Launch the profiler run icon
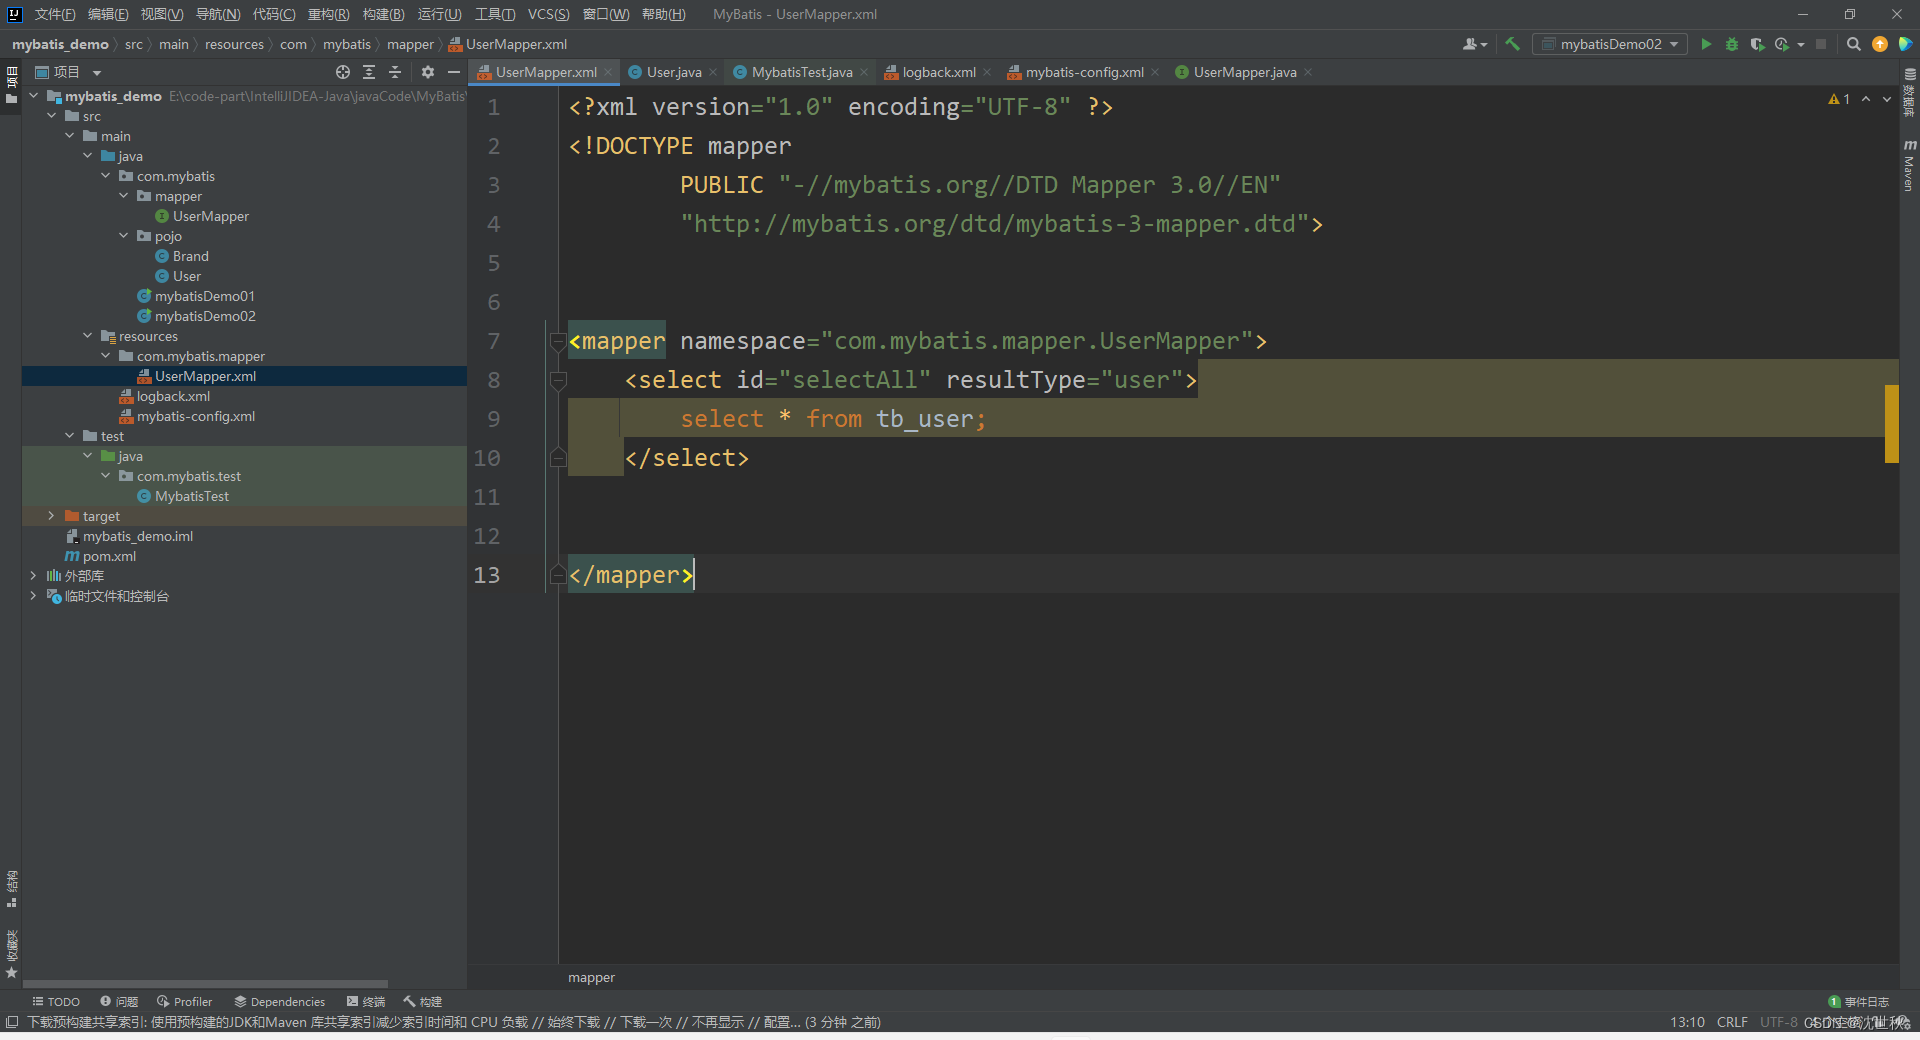 1782,44
